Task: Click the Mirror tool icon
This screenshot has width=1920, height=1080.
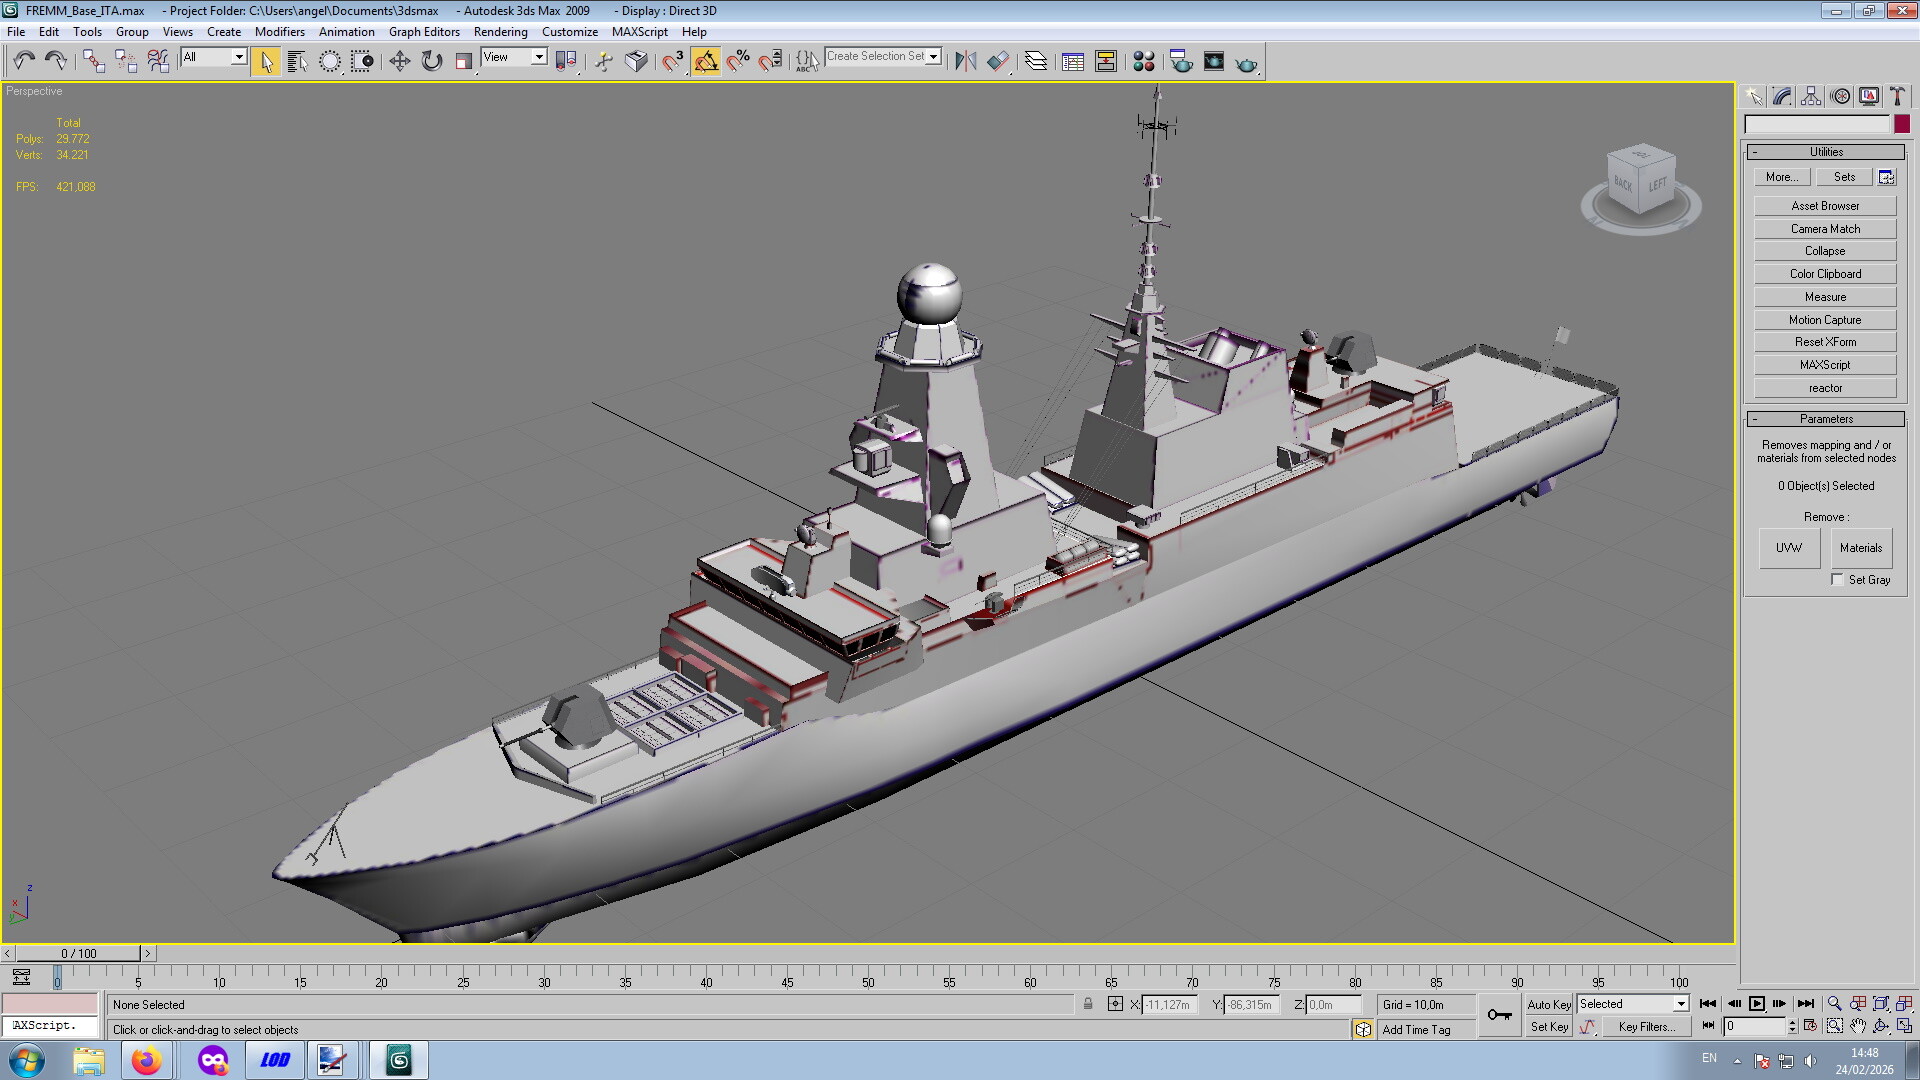Action: (x=965, y=62)
